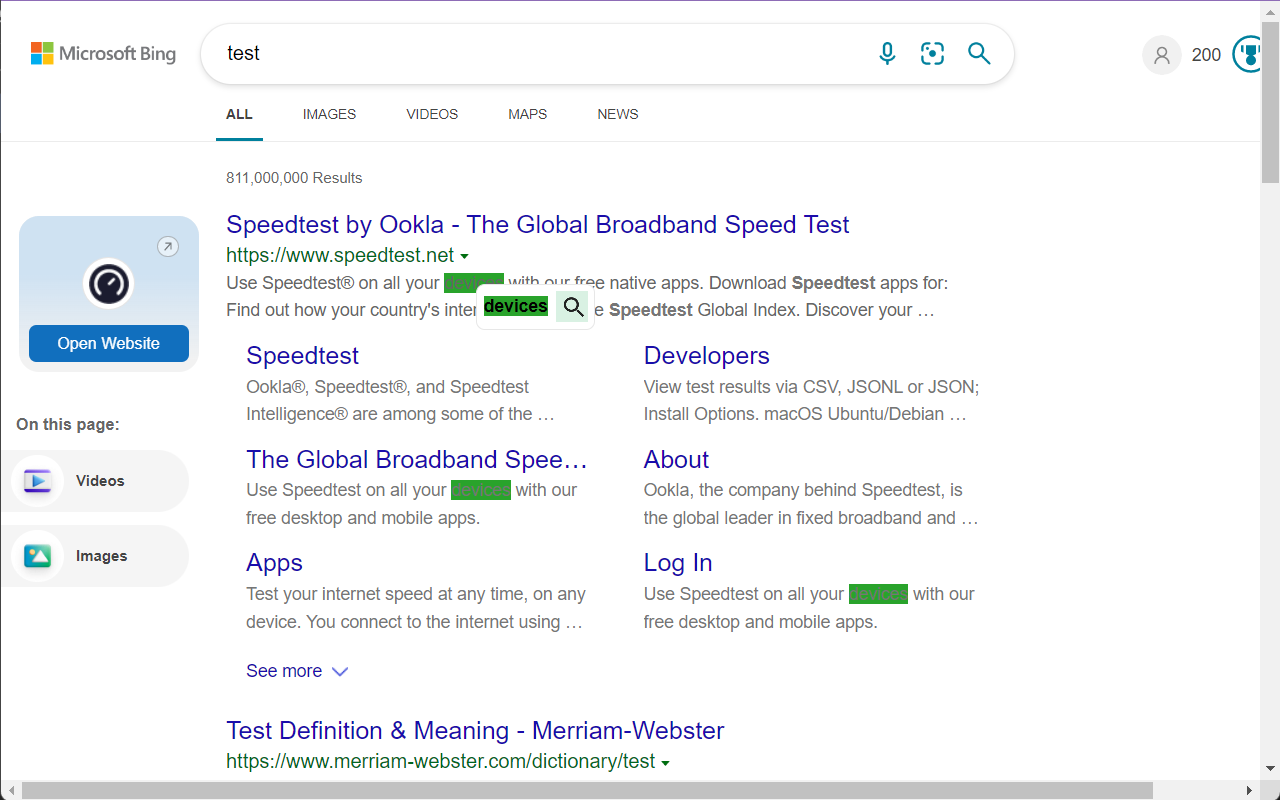Click the On this page: heading
Image resolution: width=1280 pixels, height=800 pixels.
click(68, 424)
